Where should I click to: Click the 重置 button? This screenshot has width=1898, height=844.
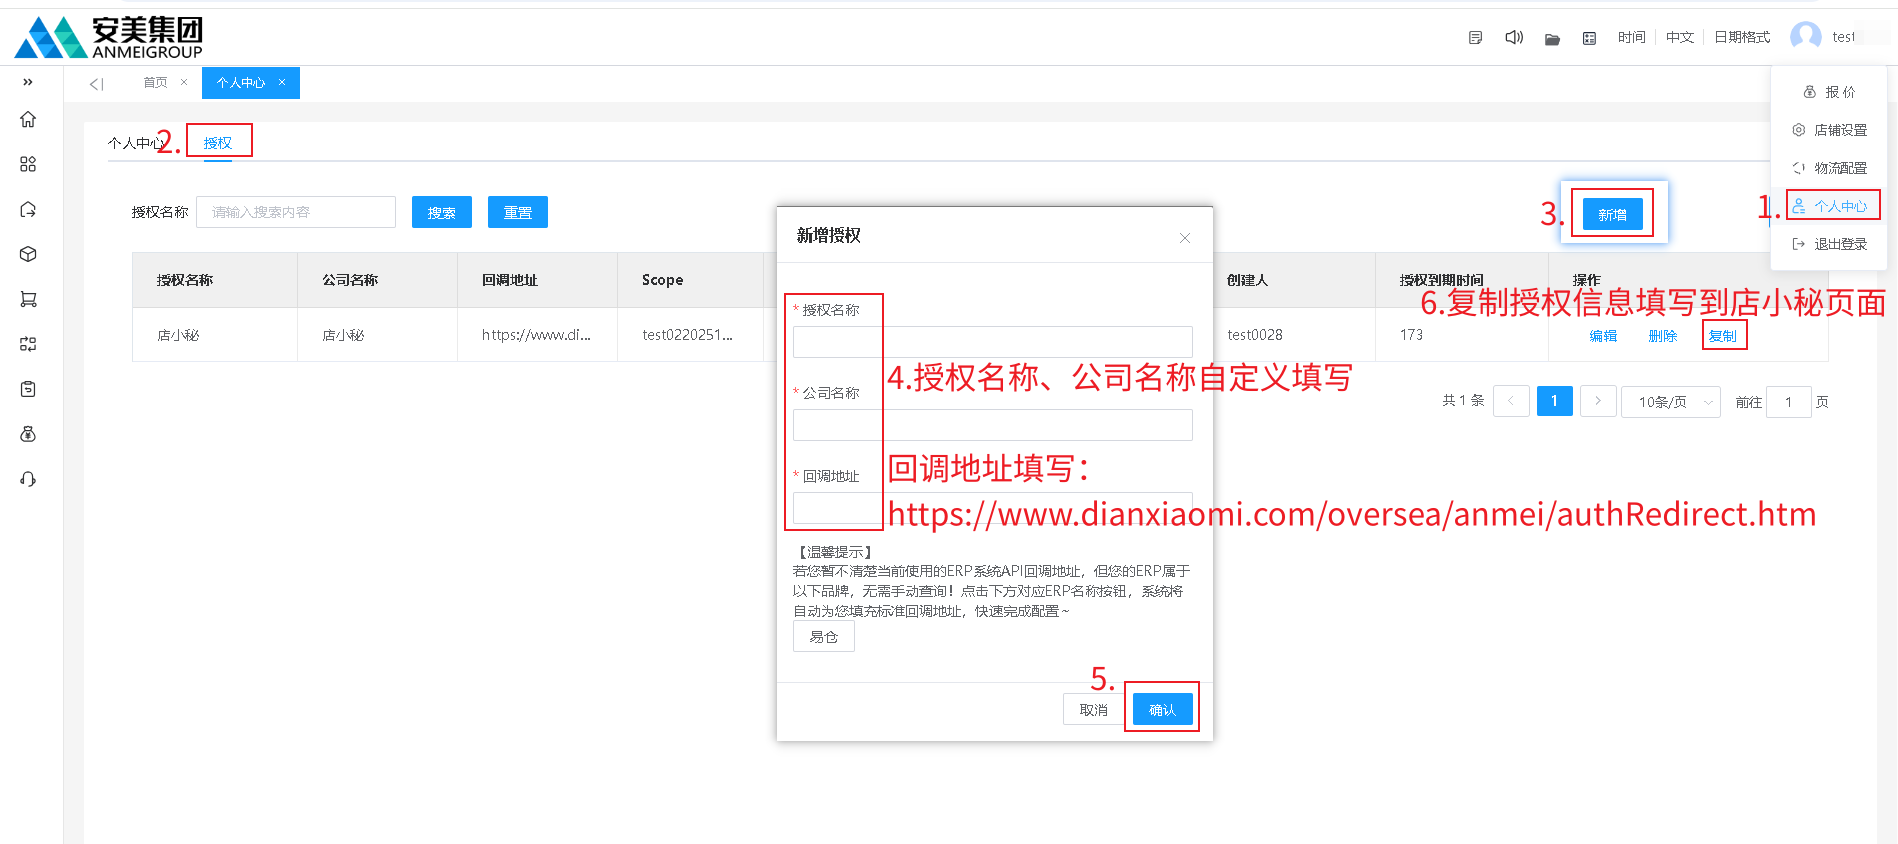518,212
